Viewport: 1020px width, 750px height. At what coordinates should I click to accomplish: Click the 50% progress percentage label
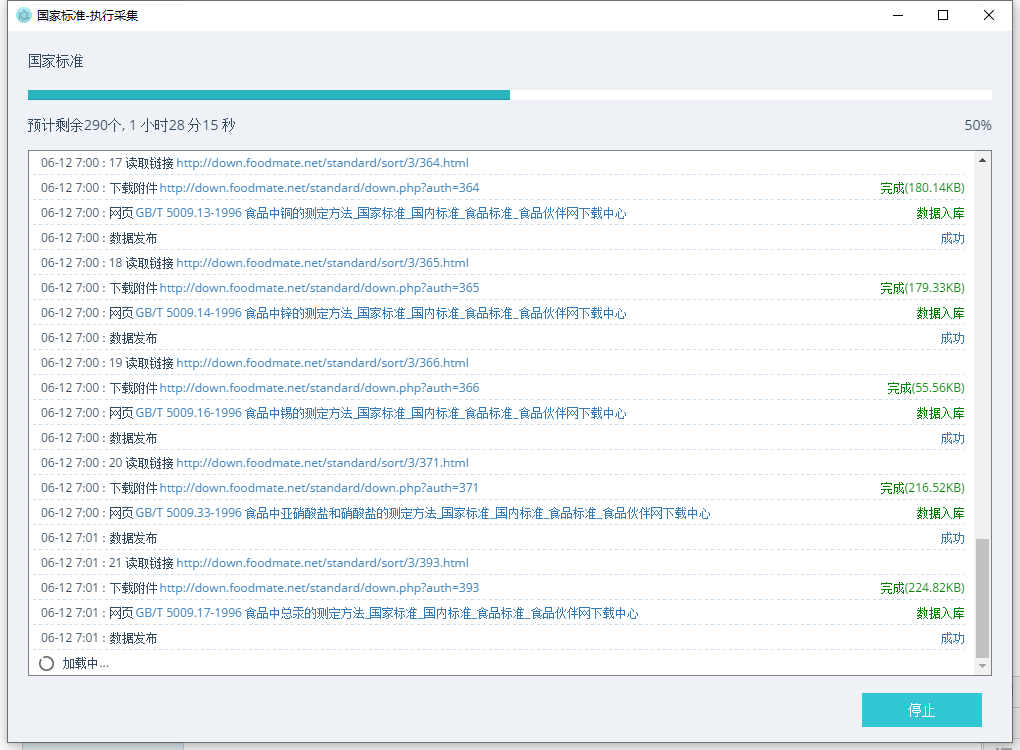point(978,125)
